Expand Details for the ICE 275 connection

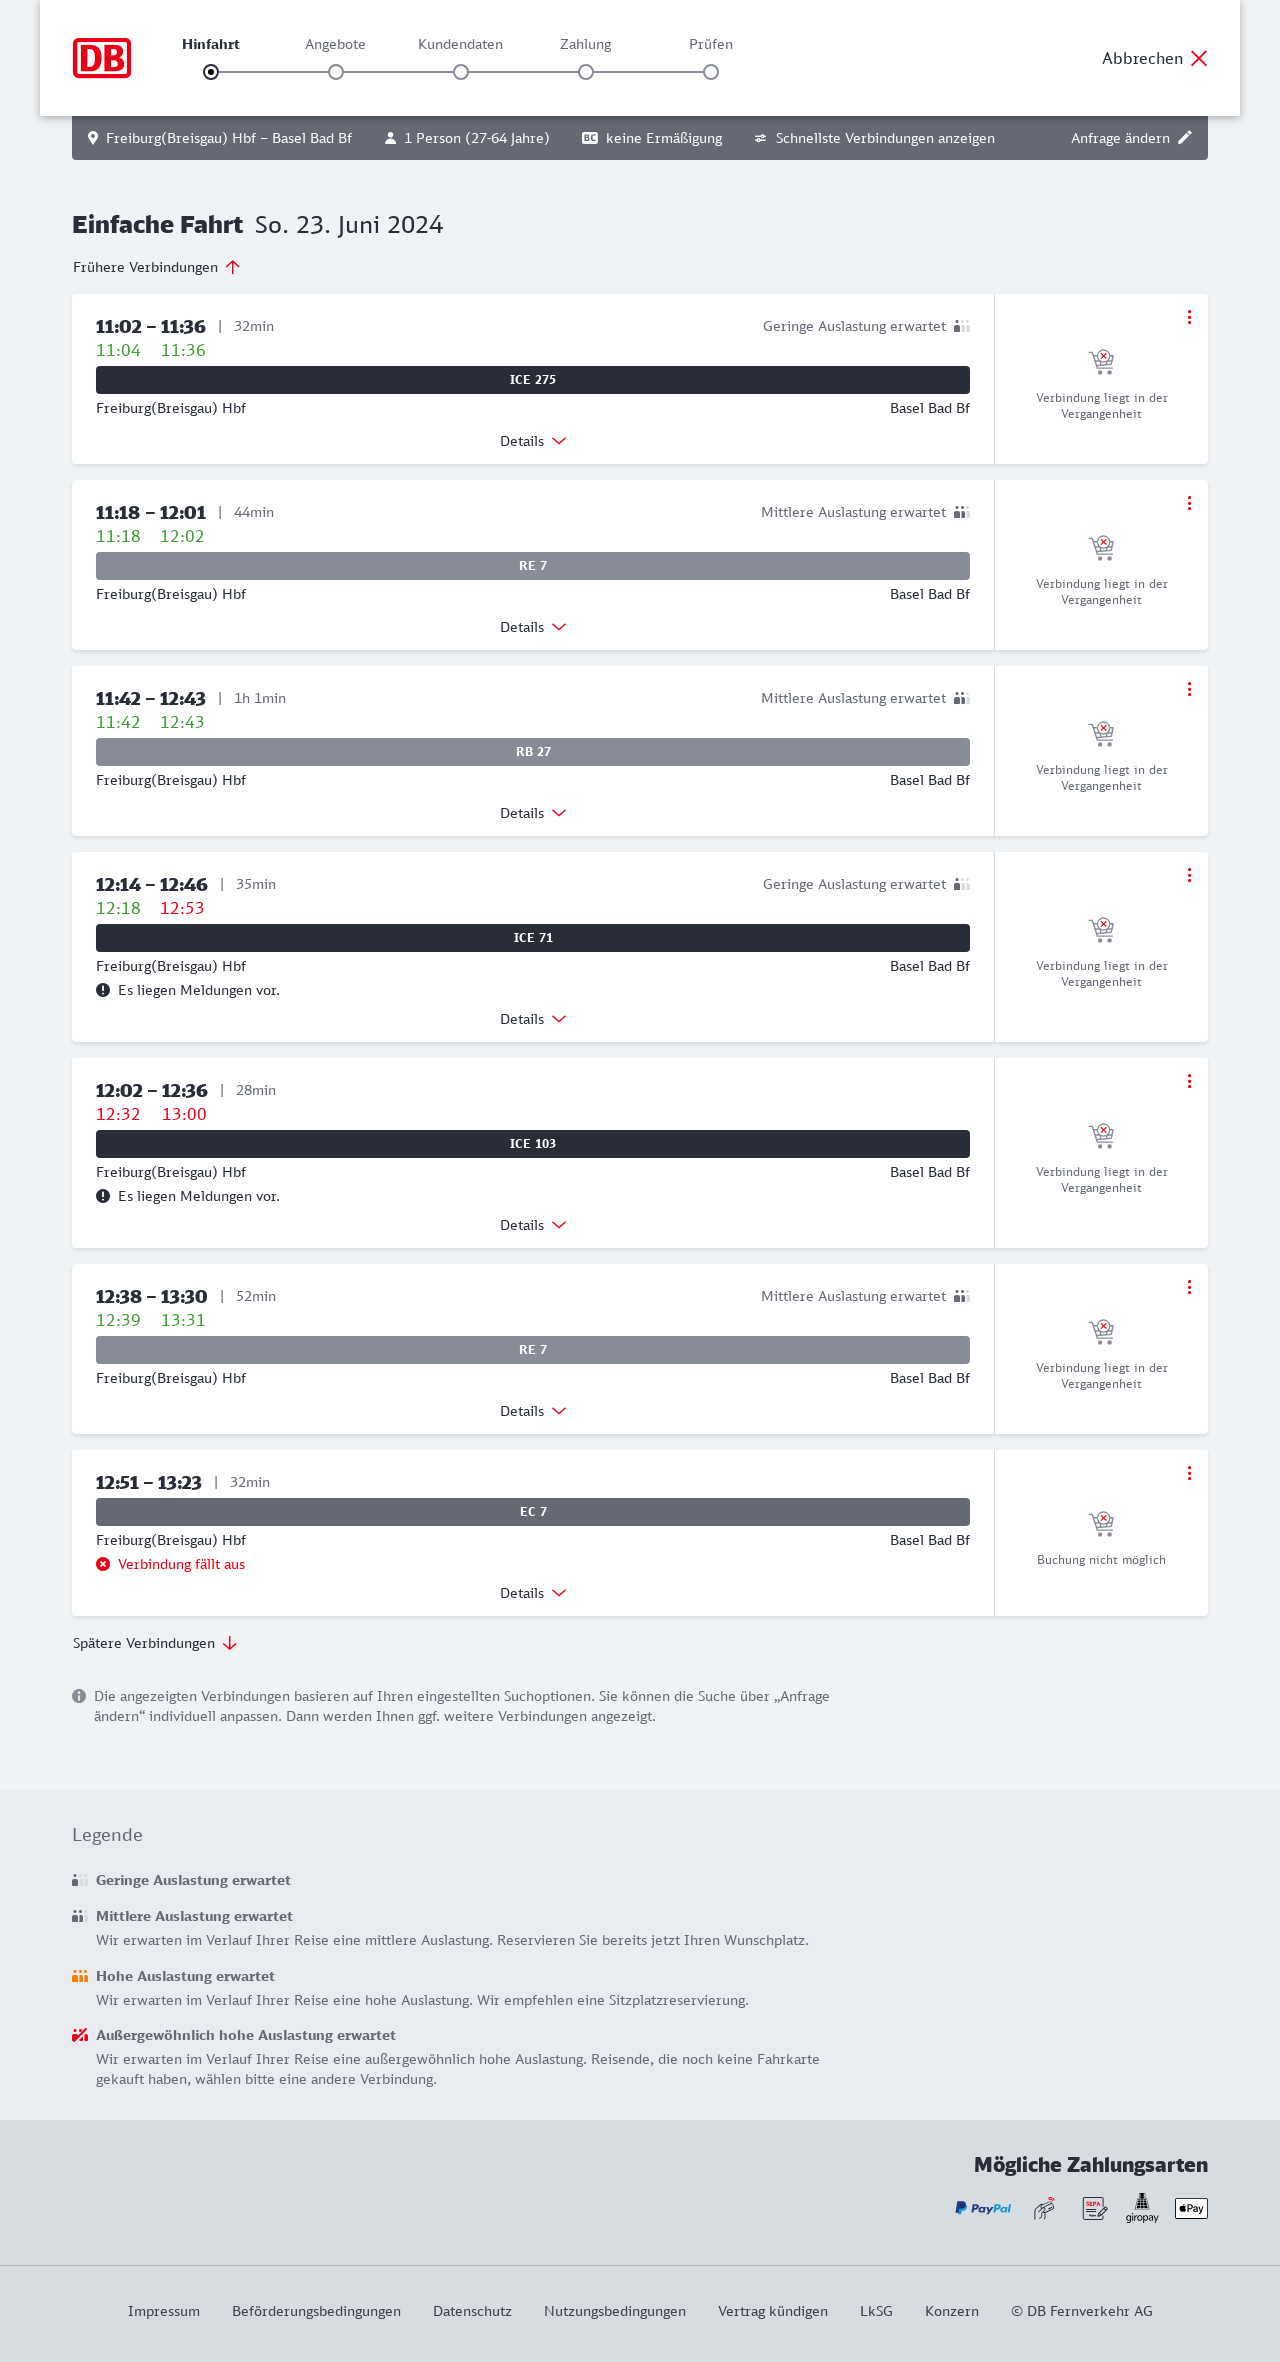(533, 441)
